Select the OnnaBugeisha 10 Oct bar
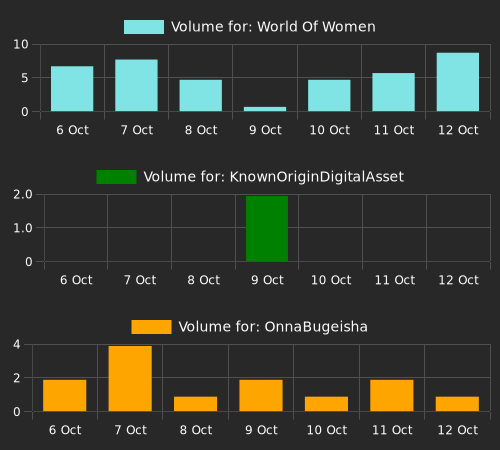500x450 pixels. click(x=326, y=404)
